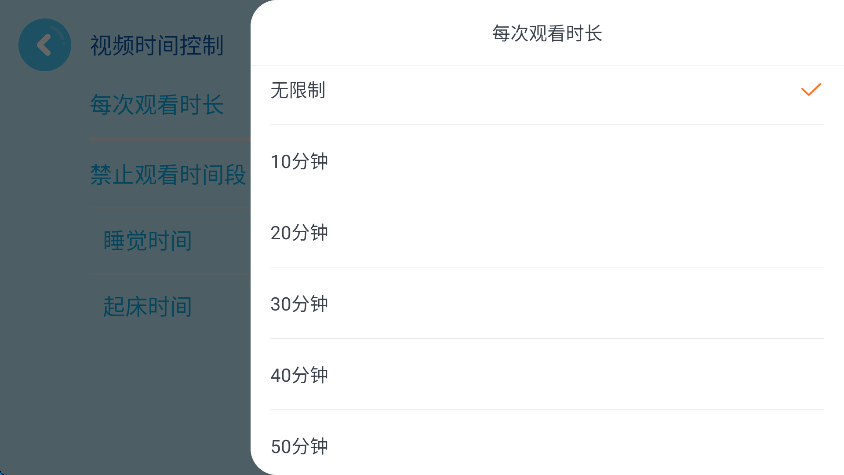The width and height of the screenshot is (844, 475).
Task: Open the 起床时间 setting
Action: pyautogui.click(x=147, y=306)
